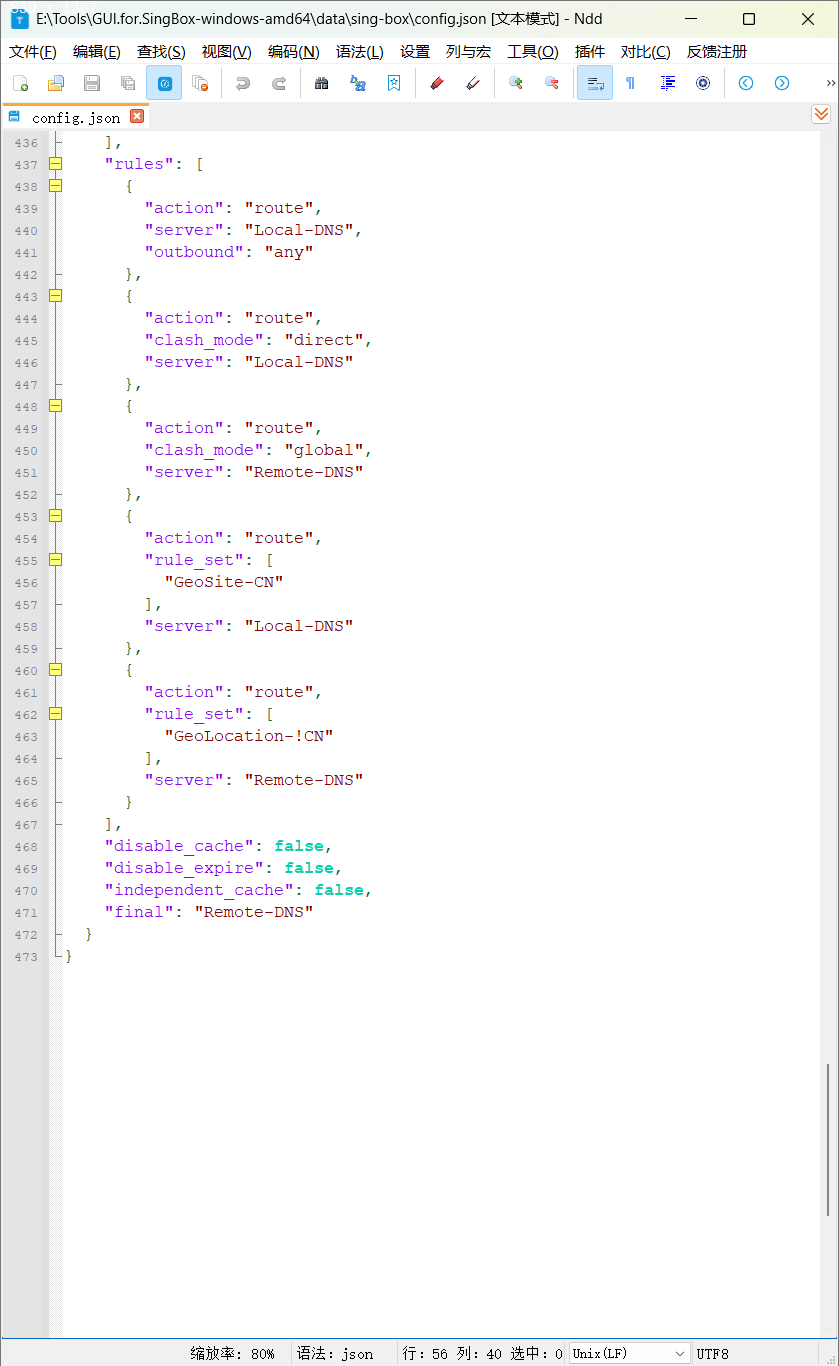This screenshot has width=839, height=1366.
Task: Click the Ndd app icon in title bar
Action: click(x=20, y=19)
